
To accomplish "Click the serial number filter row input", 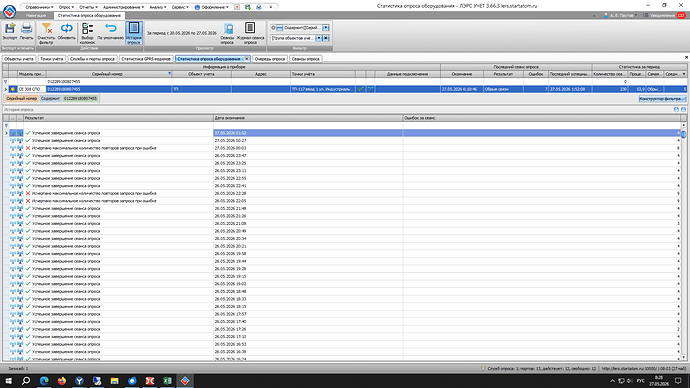I will [x=109, y=81].
